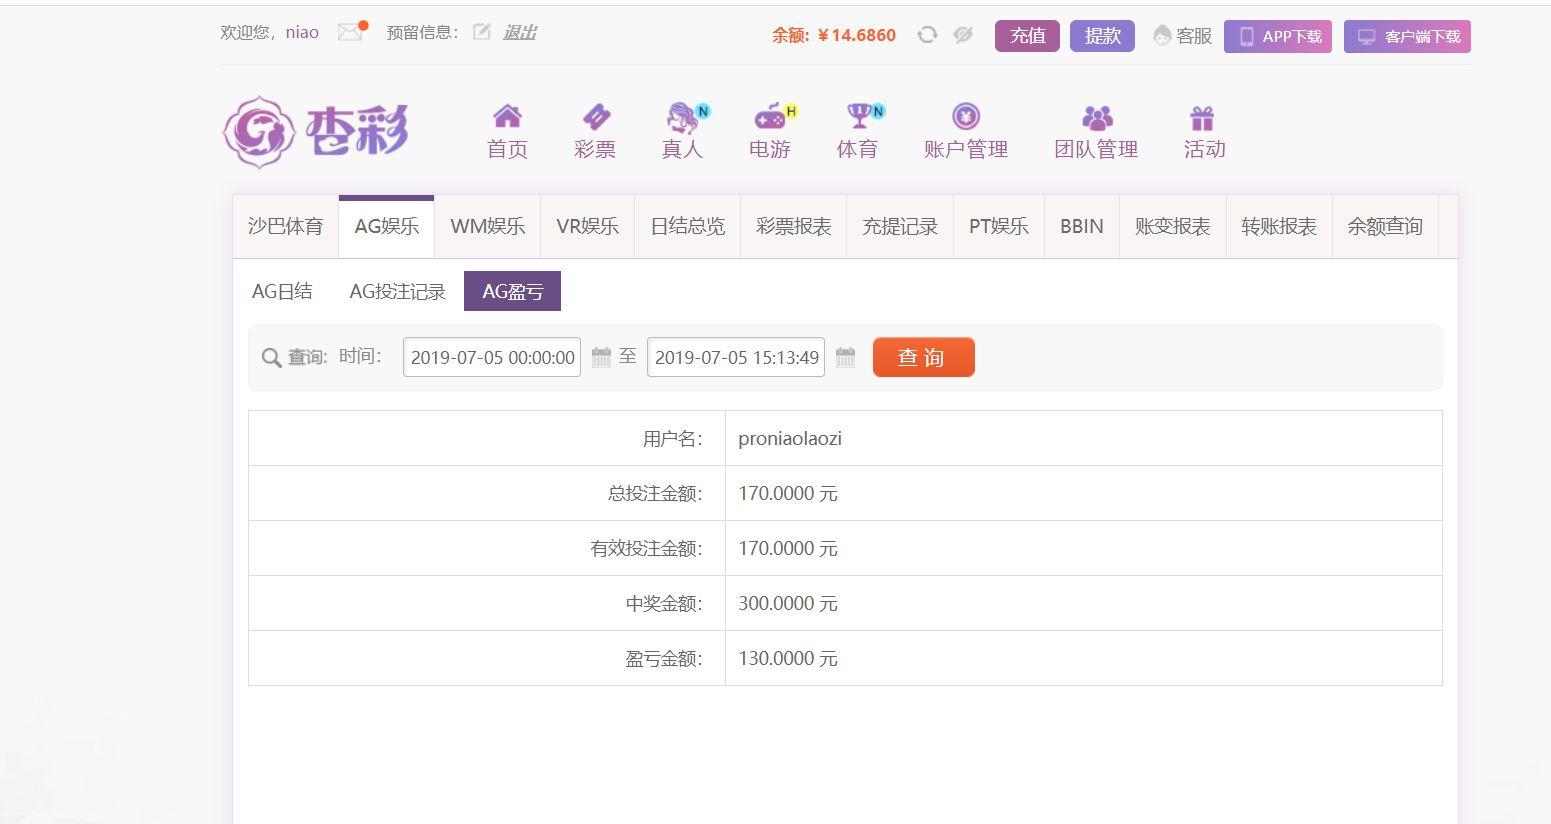Click the 客户端下载 button
Viewport: 1551px width, 824px height.
point(1407,37)
